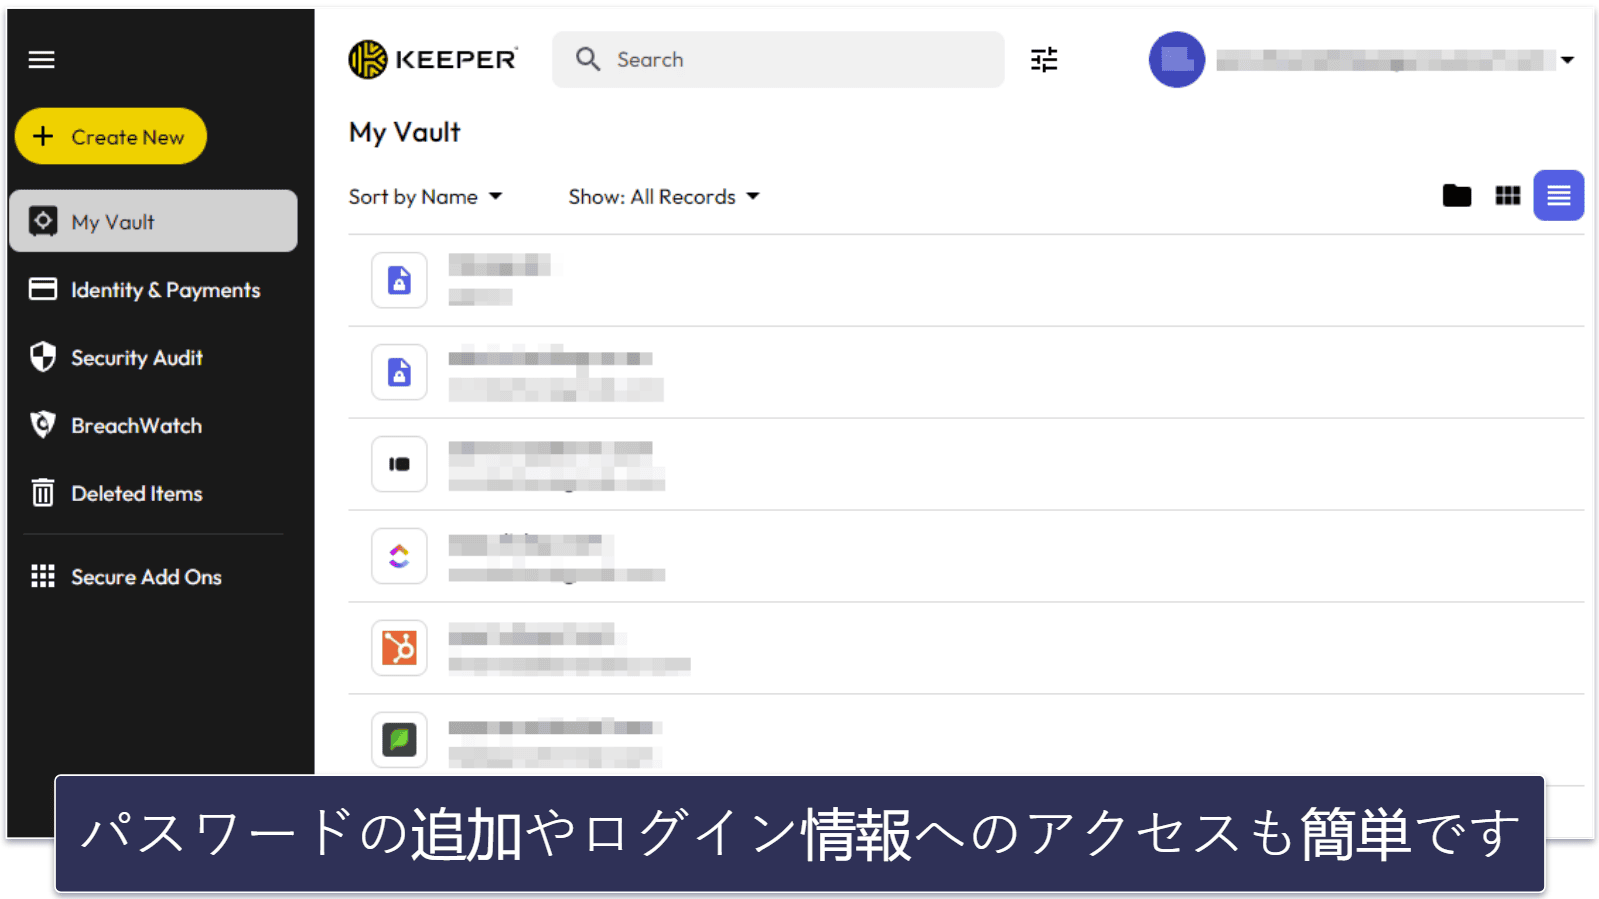
Task: Expand the account dropdown arrow
Action: pyautogui.click(x=1567, y=60)
